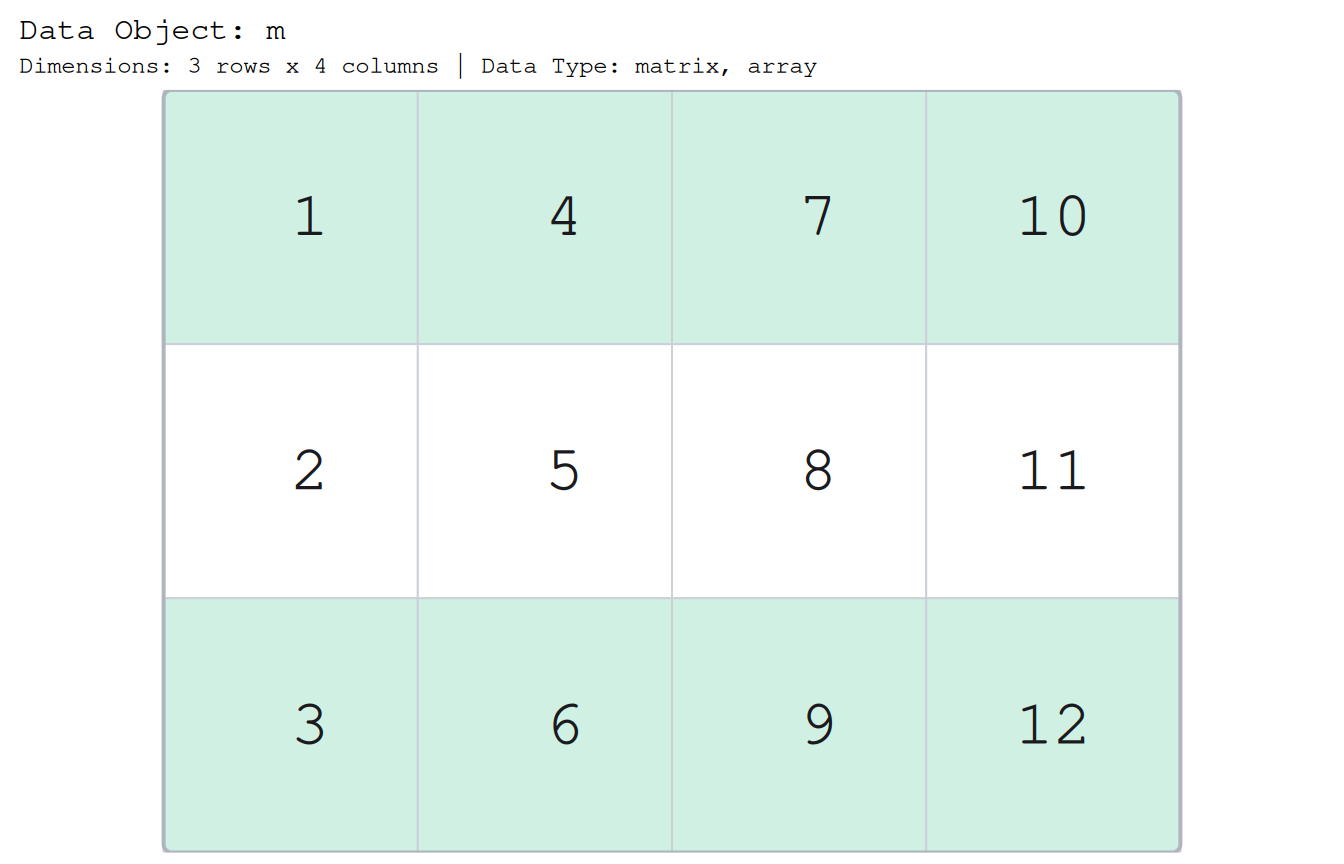Click the 3 rows text in the dimensions line

(x=229, y=67)
